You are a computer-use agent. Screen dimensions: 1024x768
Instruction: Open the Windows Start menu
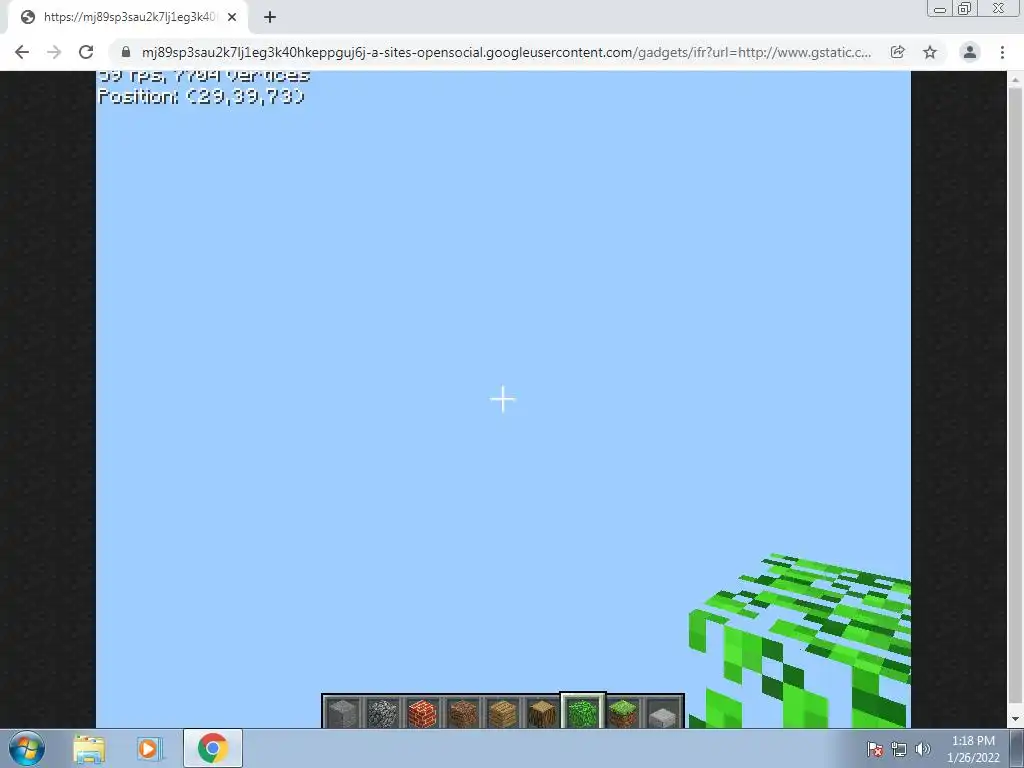point(27,748)
